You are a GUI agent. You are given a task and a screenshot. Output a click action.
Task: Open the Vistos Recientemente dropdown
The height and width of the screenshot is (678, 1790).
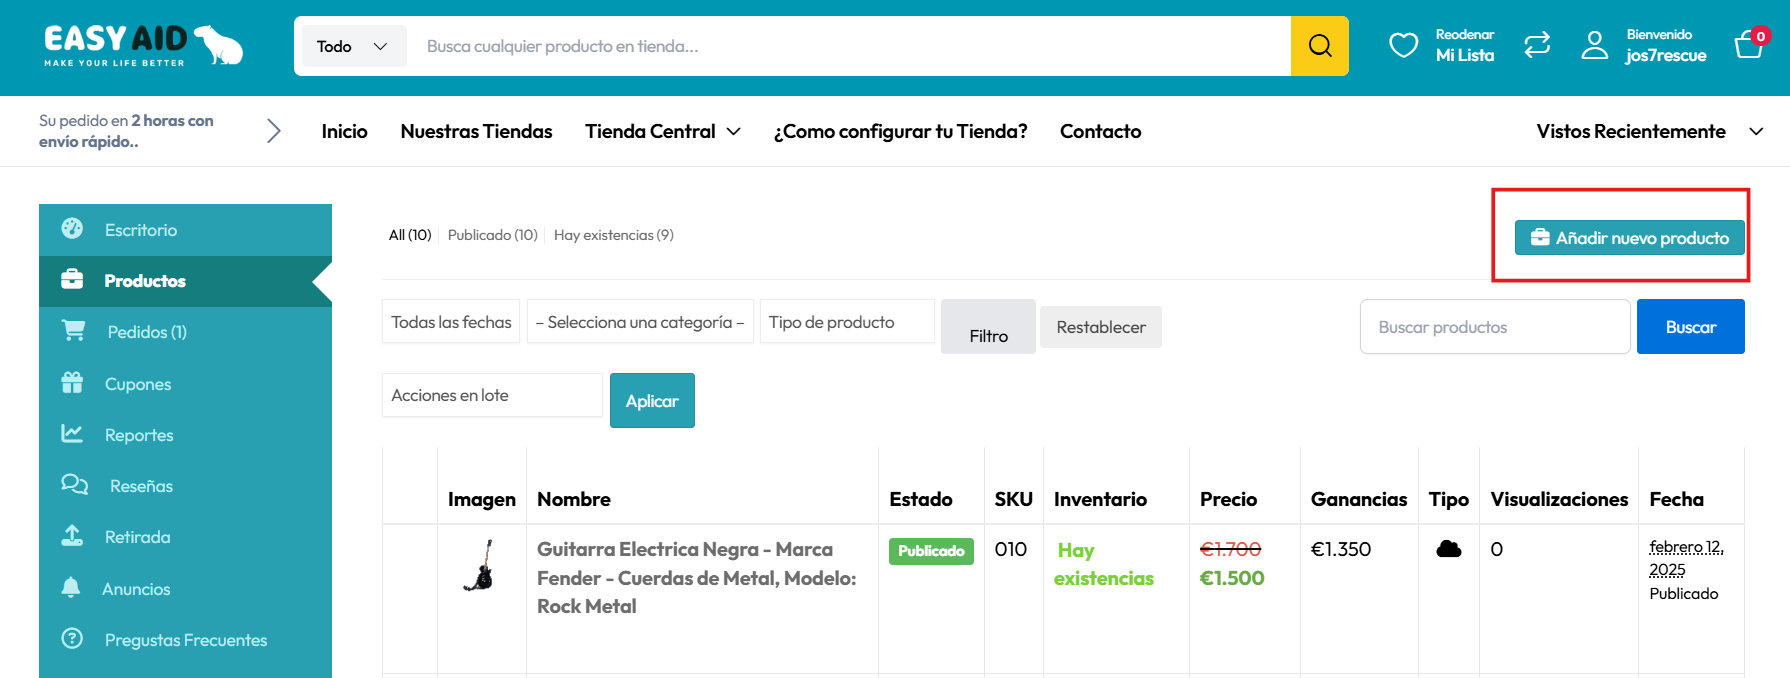[1648, 131]
